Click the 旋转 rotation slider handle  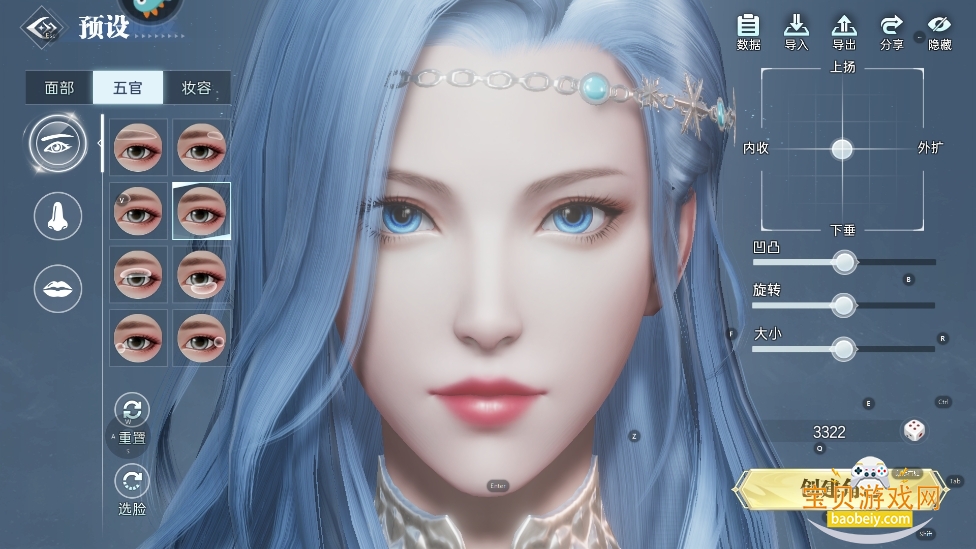[844, 305]
